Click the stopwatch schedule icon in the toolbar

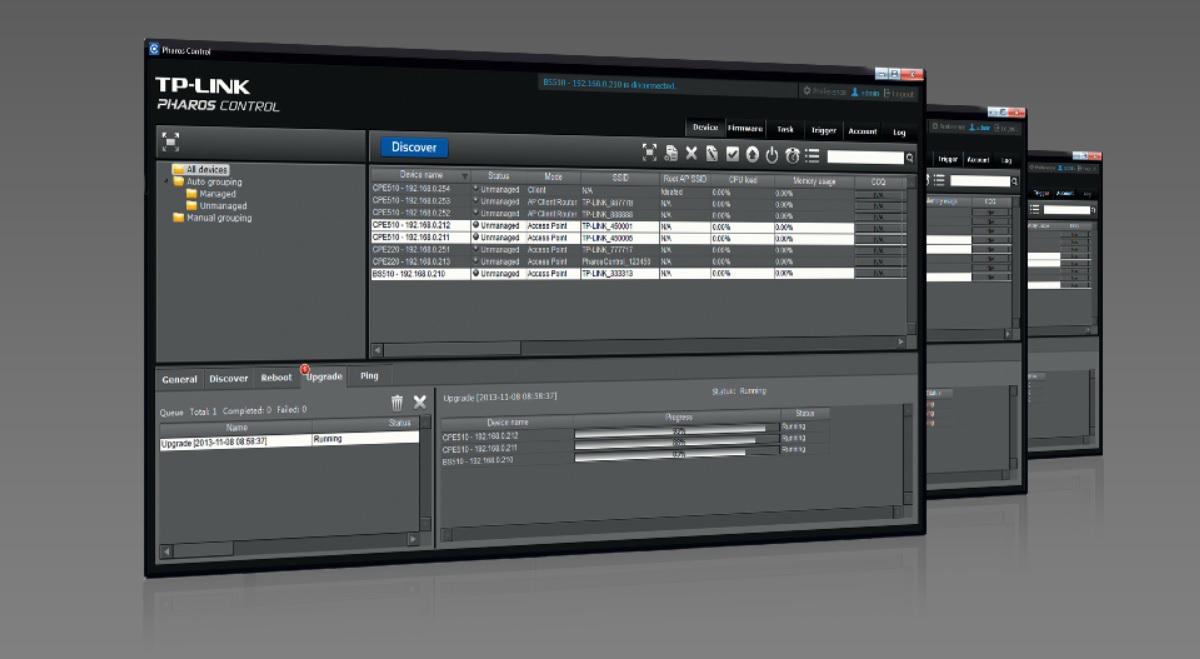click(x=792, y=156)
